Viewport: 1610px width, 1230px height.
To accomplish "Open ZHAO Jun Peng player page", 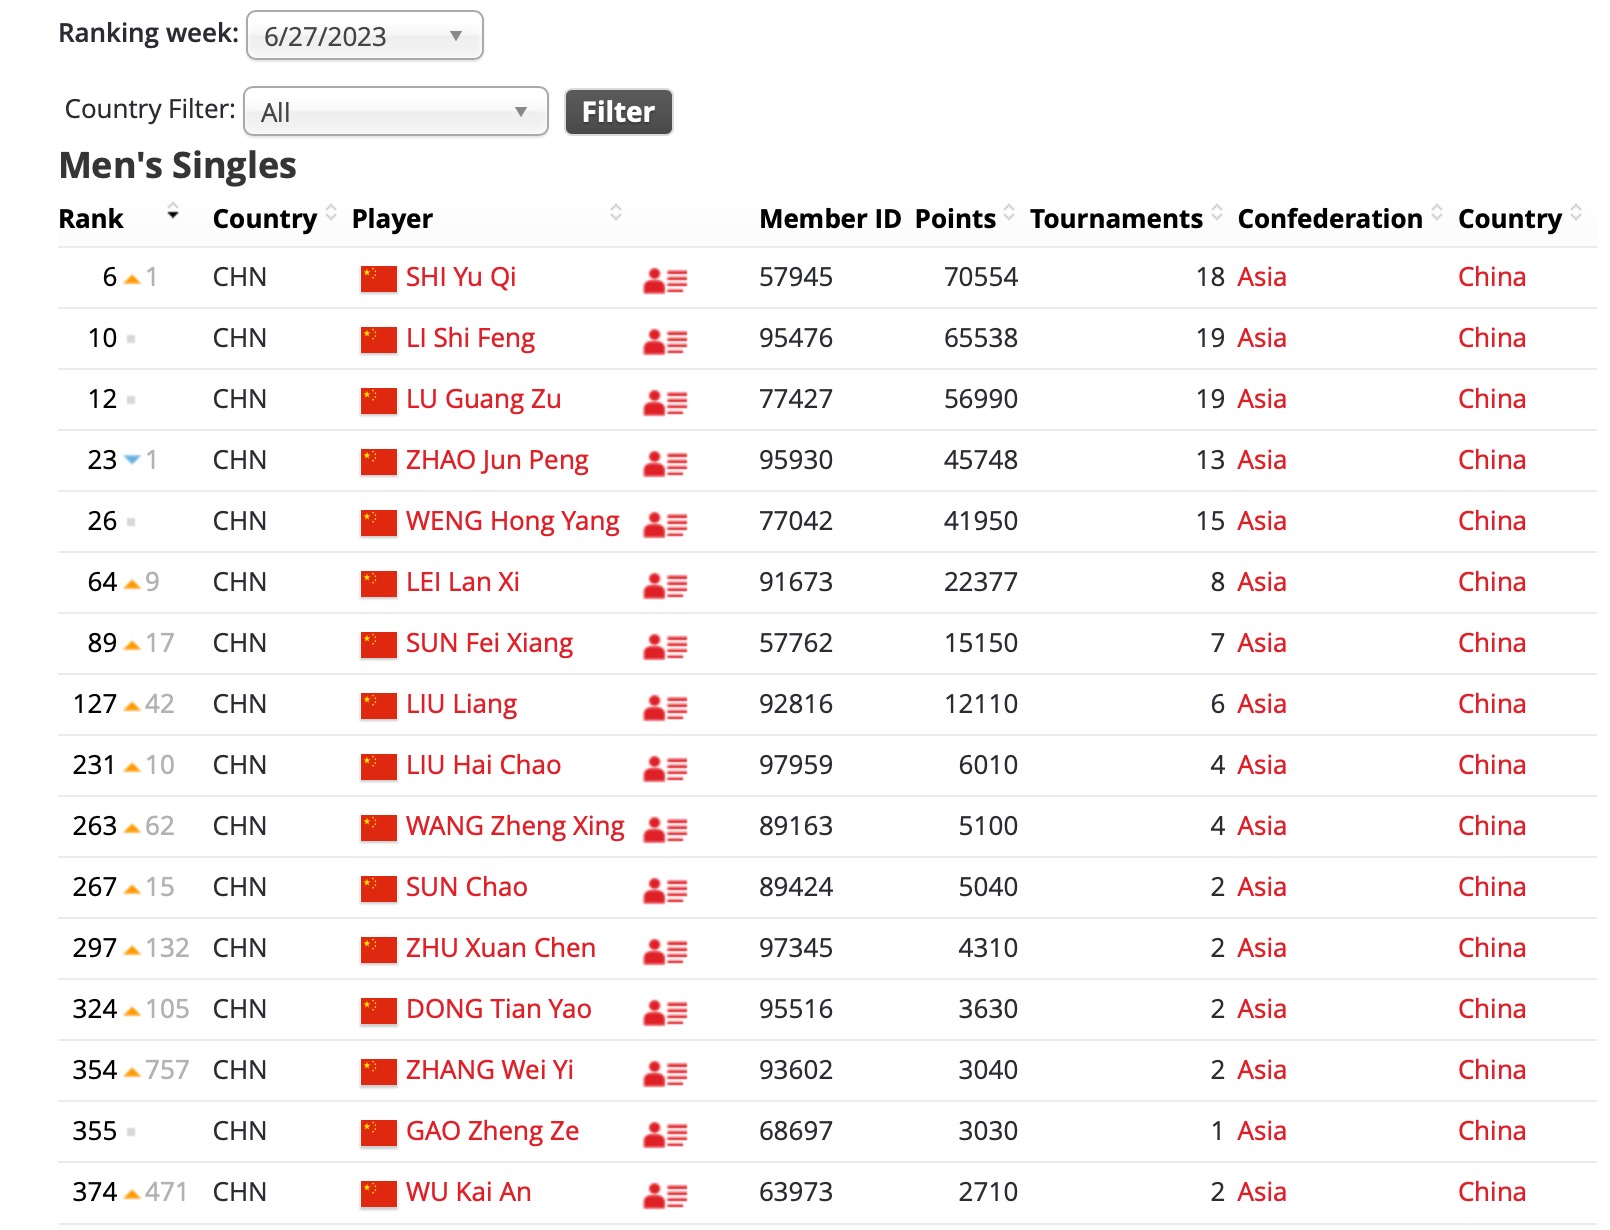I will (497, 460).
